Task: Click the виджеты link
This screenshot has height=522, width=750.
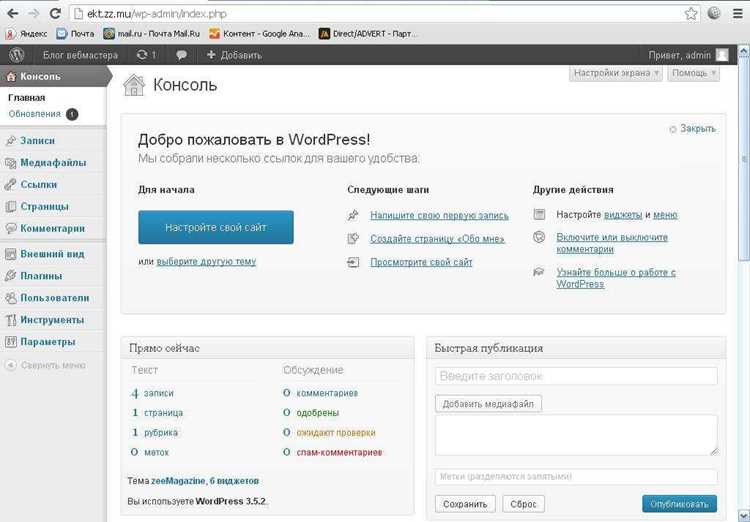Action: coord(623,215)
